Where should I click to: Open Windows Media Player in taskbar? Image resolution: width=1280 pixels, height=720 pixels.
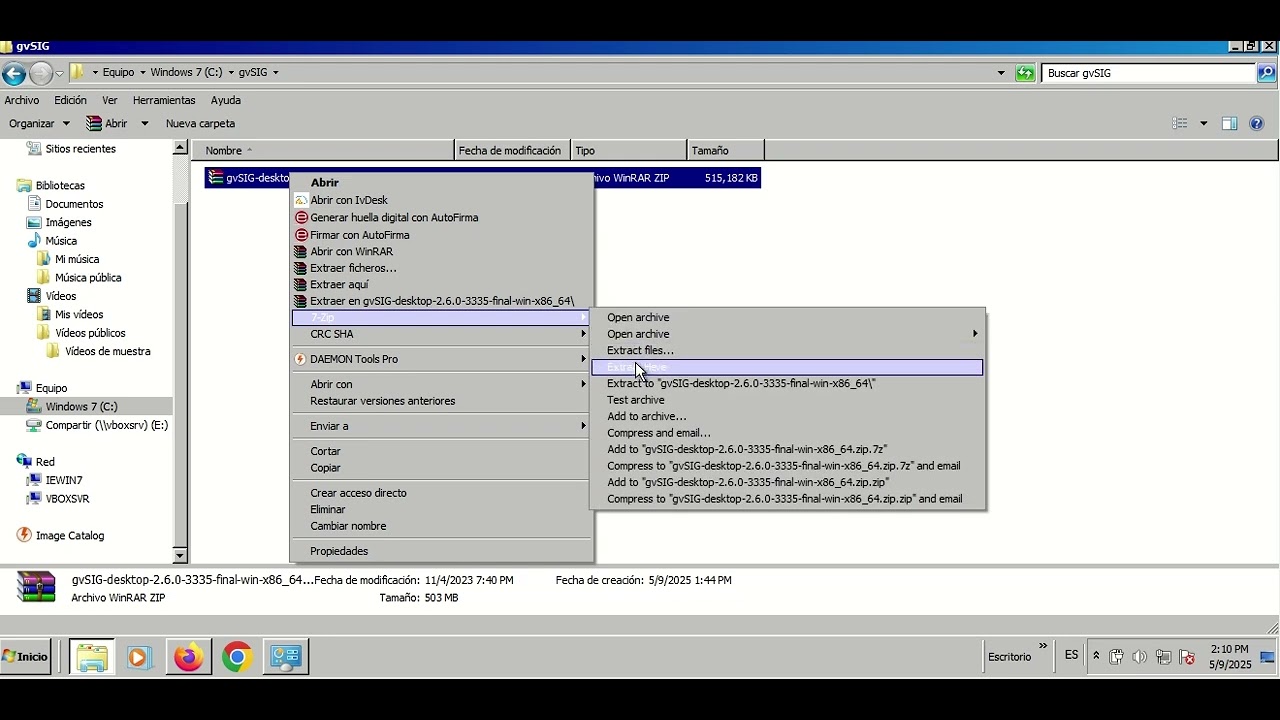click(139, 657)
